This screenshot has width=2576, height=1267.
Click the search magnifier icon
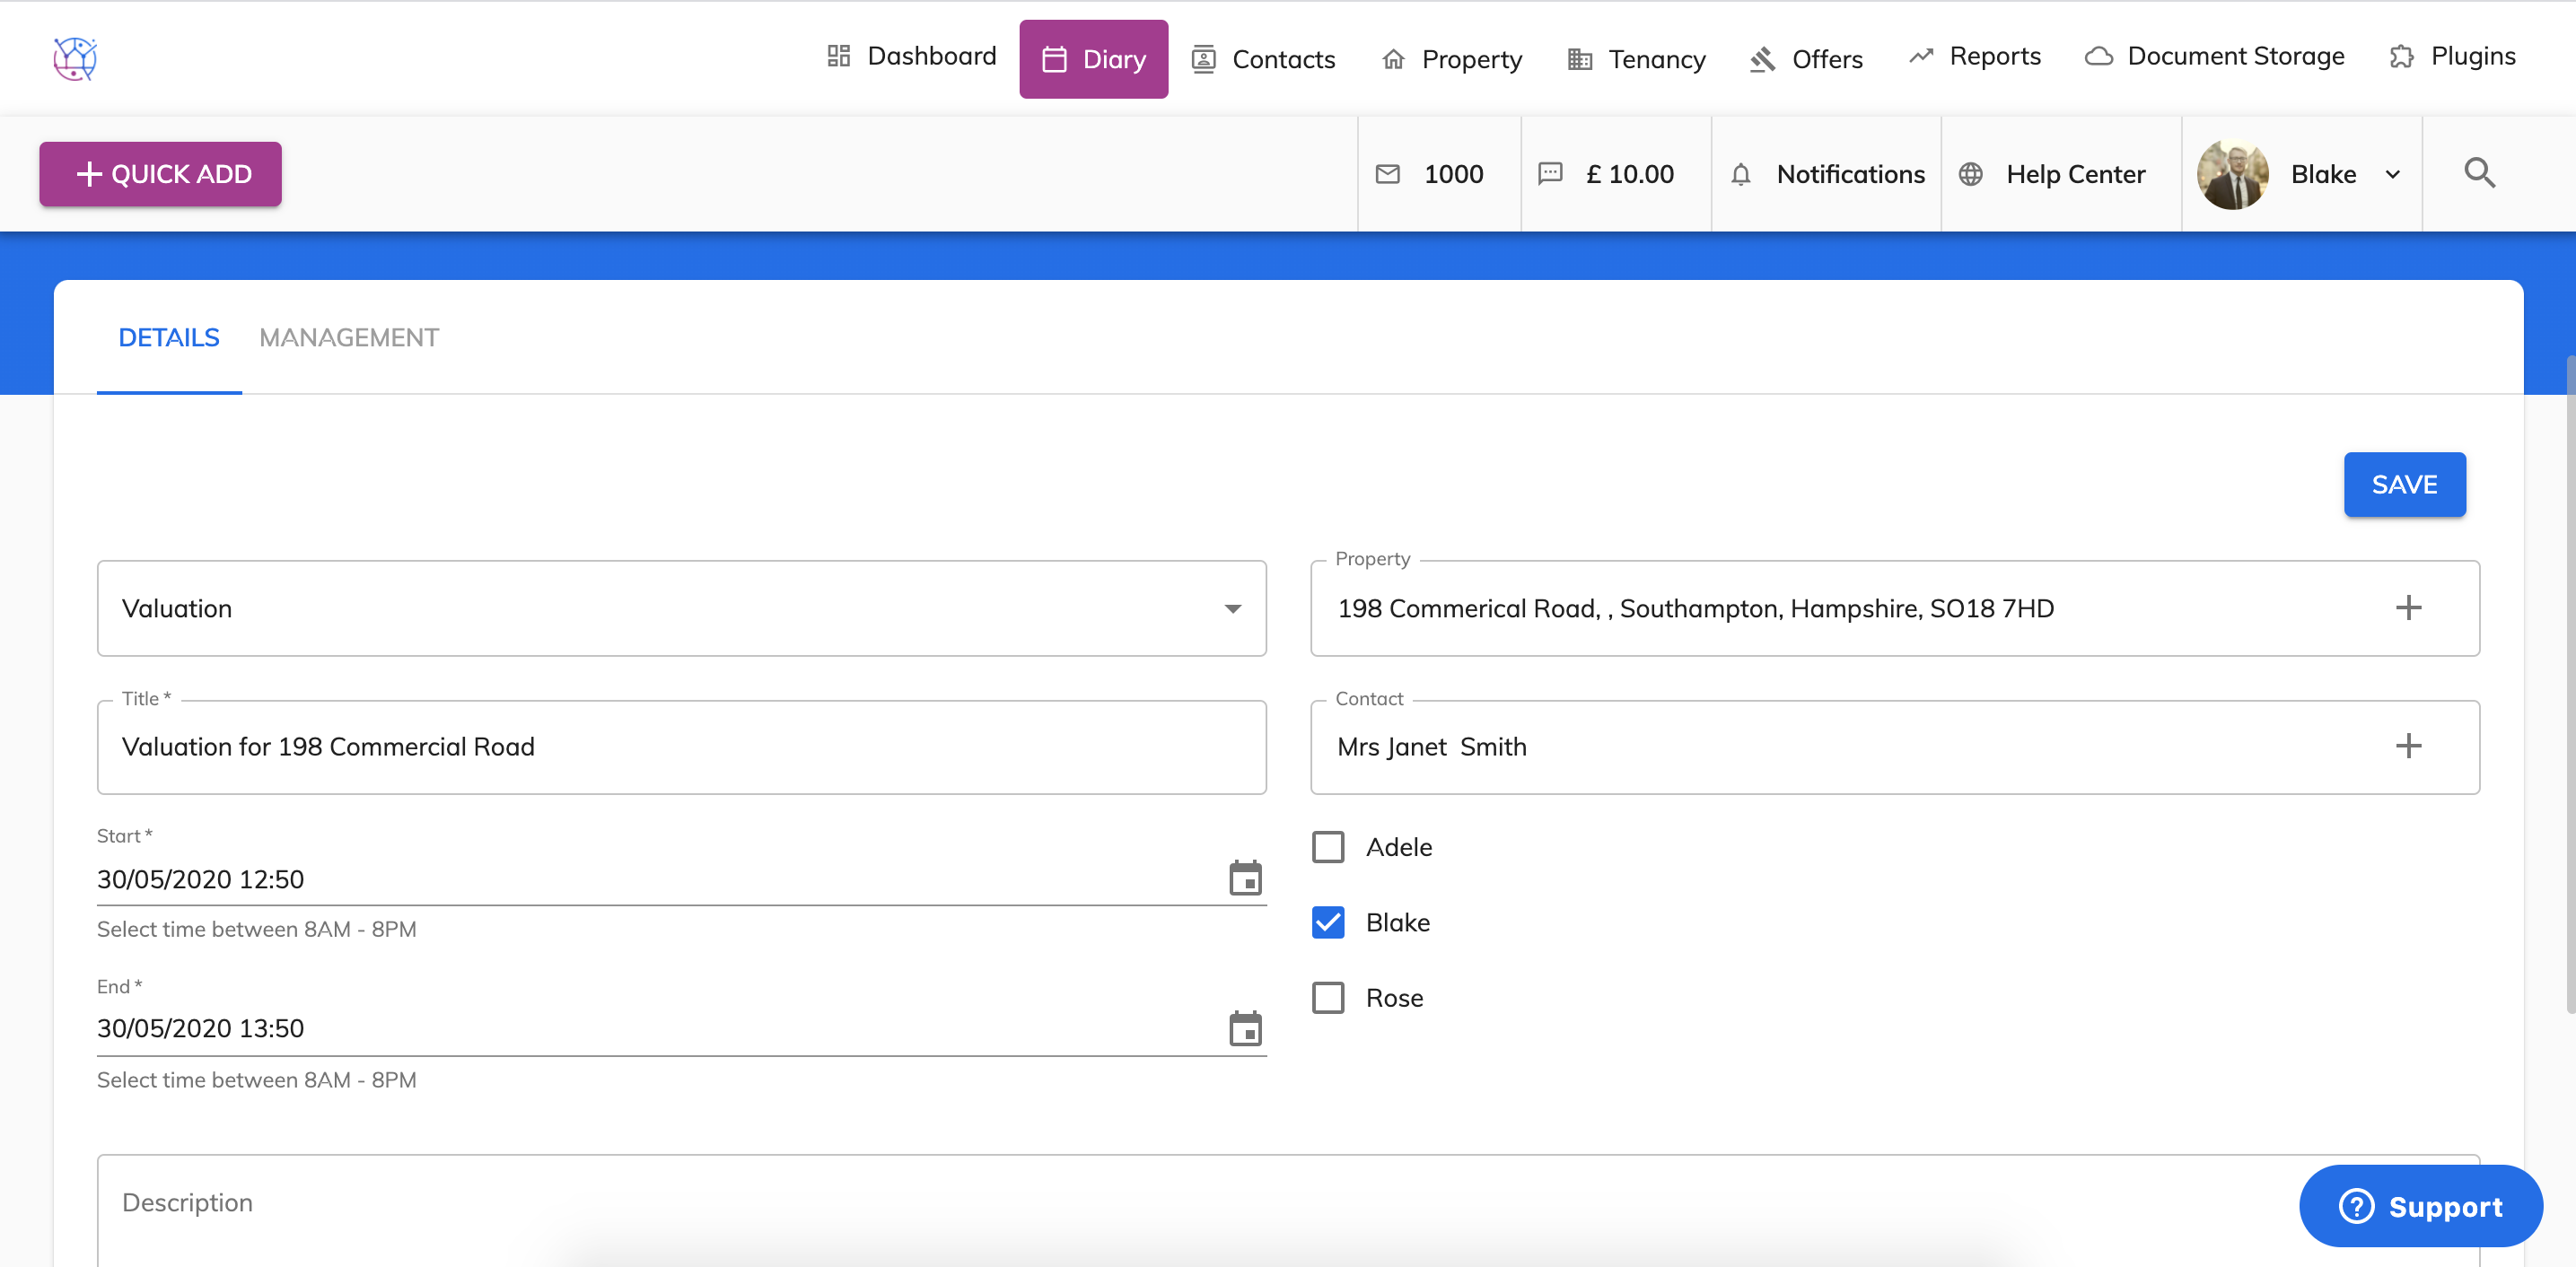click(x=2479, y=173)
